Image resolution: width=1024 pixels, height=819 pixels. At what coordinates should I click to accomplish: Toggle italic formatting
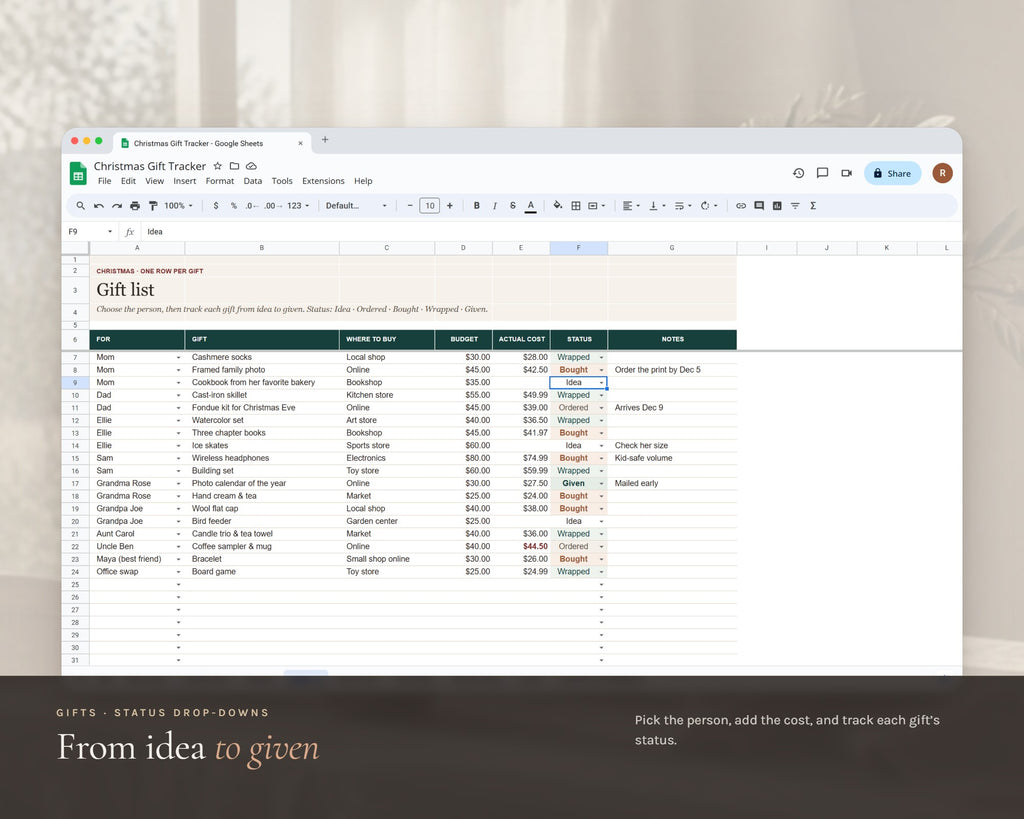pyautogui.click(x=494, y=206)
